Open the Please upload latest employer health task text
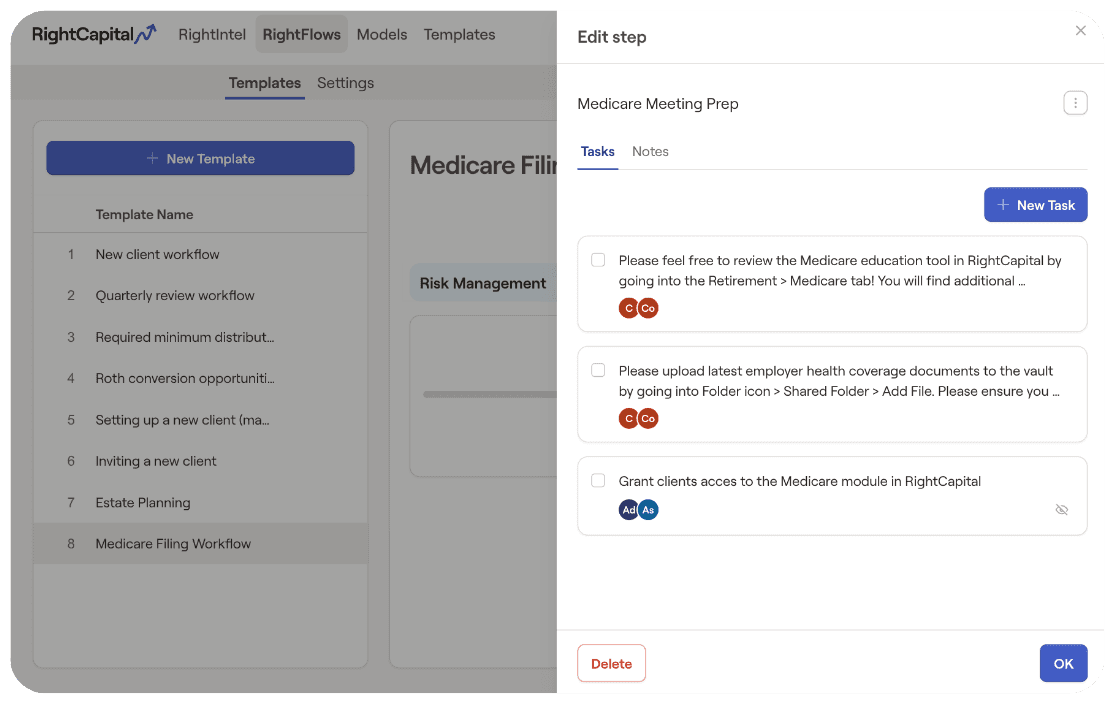The height and width of the screenshot is (704, 1116). [x=839, y=381]
